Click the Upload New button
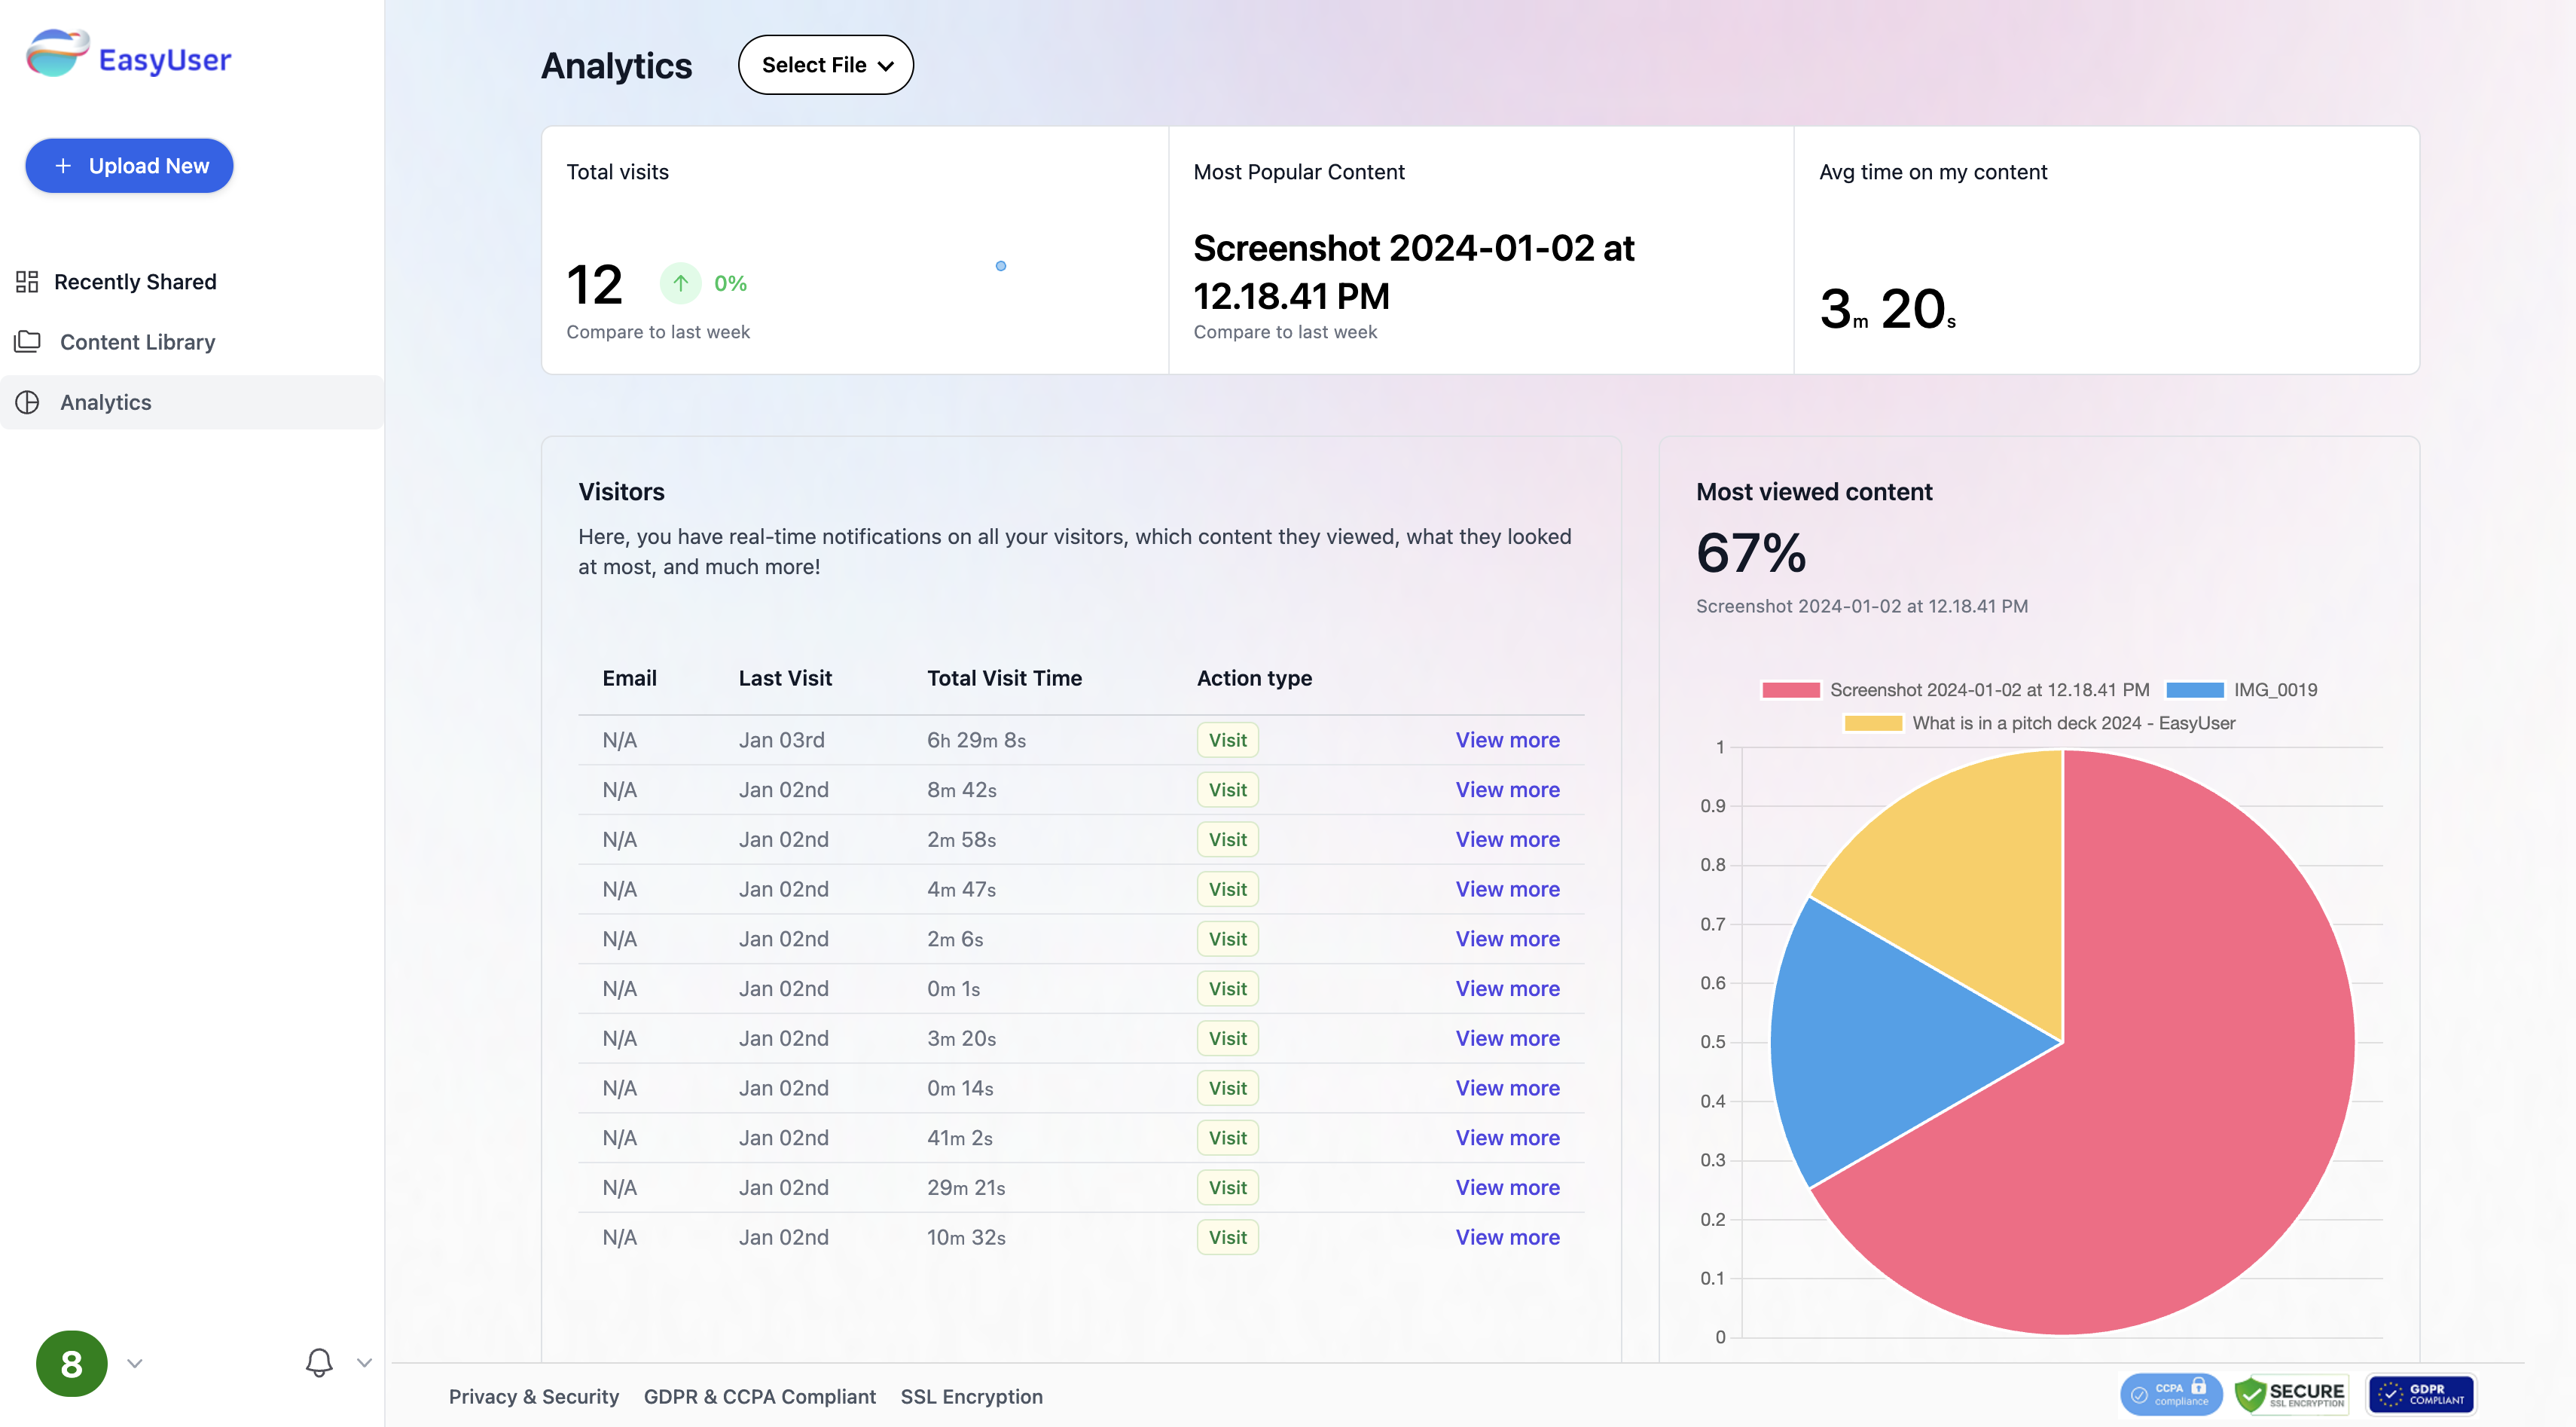The height and width of the screenshot is (1427, 2576). click(129, 165)
